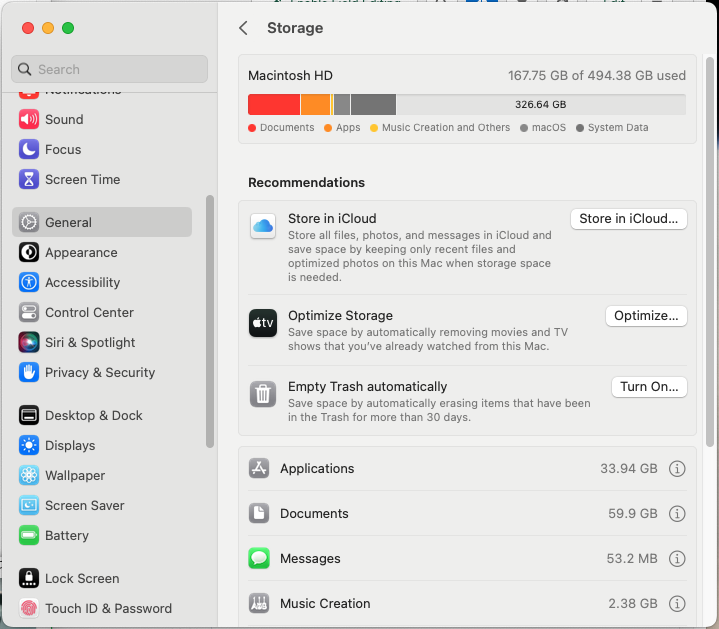Open Displays sun icon

tap(28, 446)
